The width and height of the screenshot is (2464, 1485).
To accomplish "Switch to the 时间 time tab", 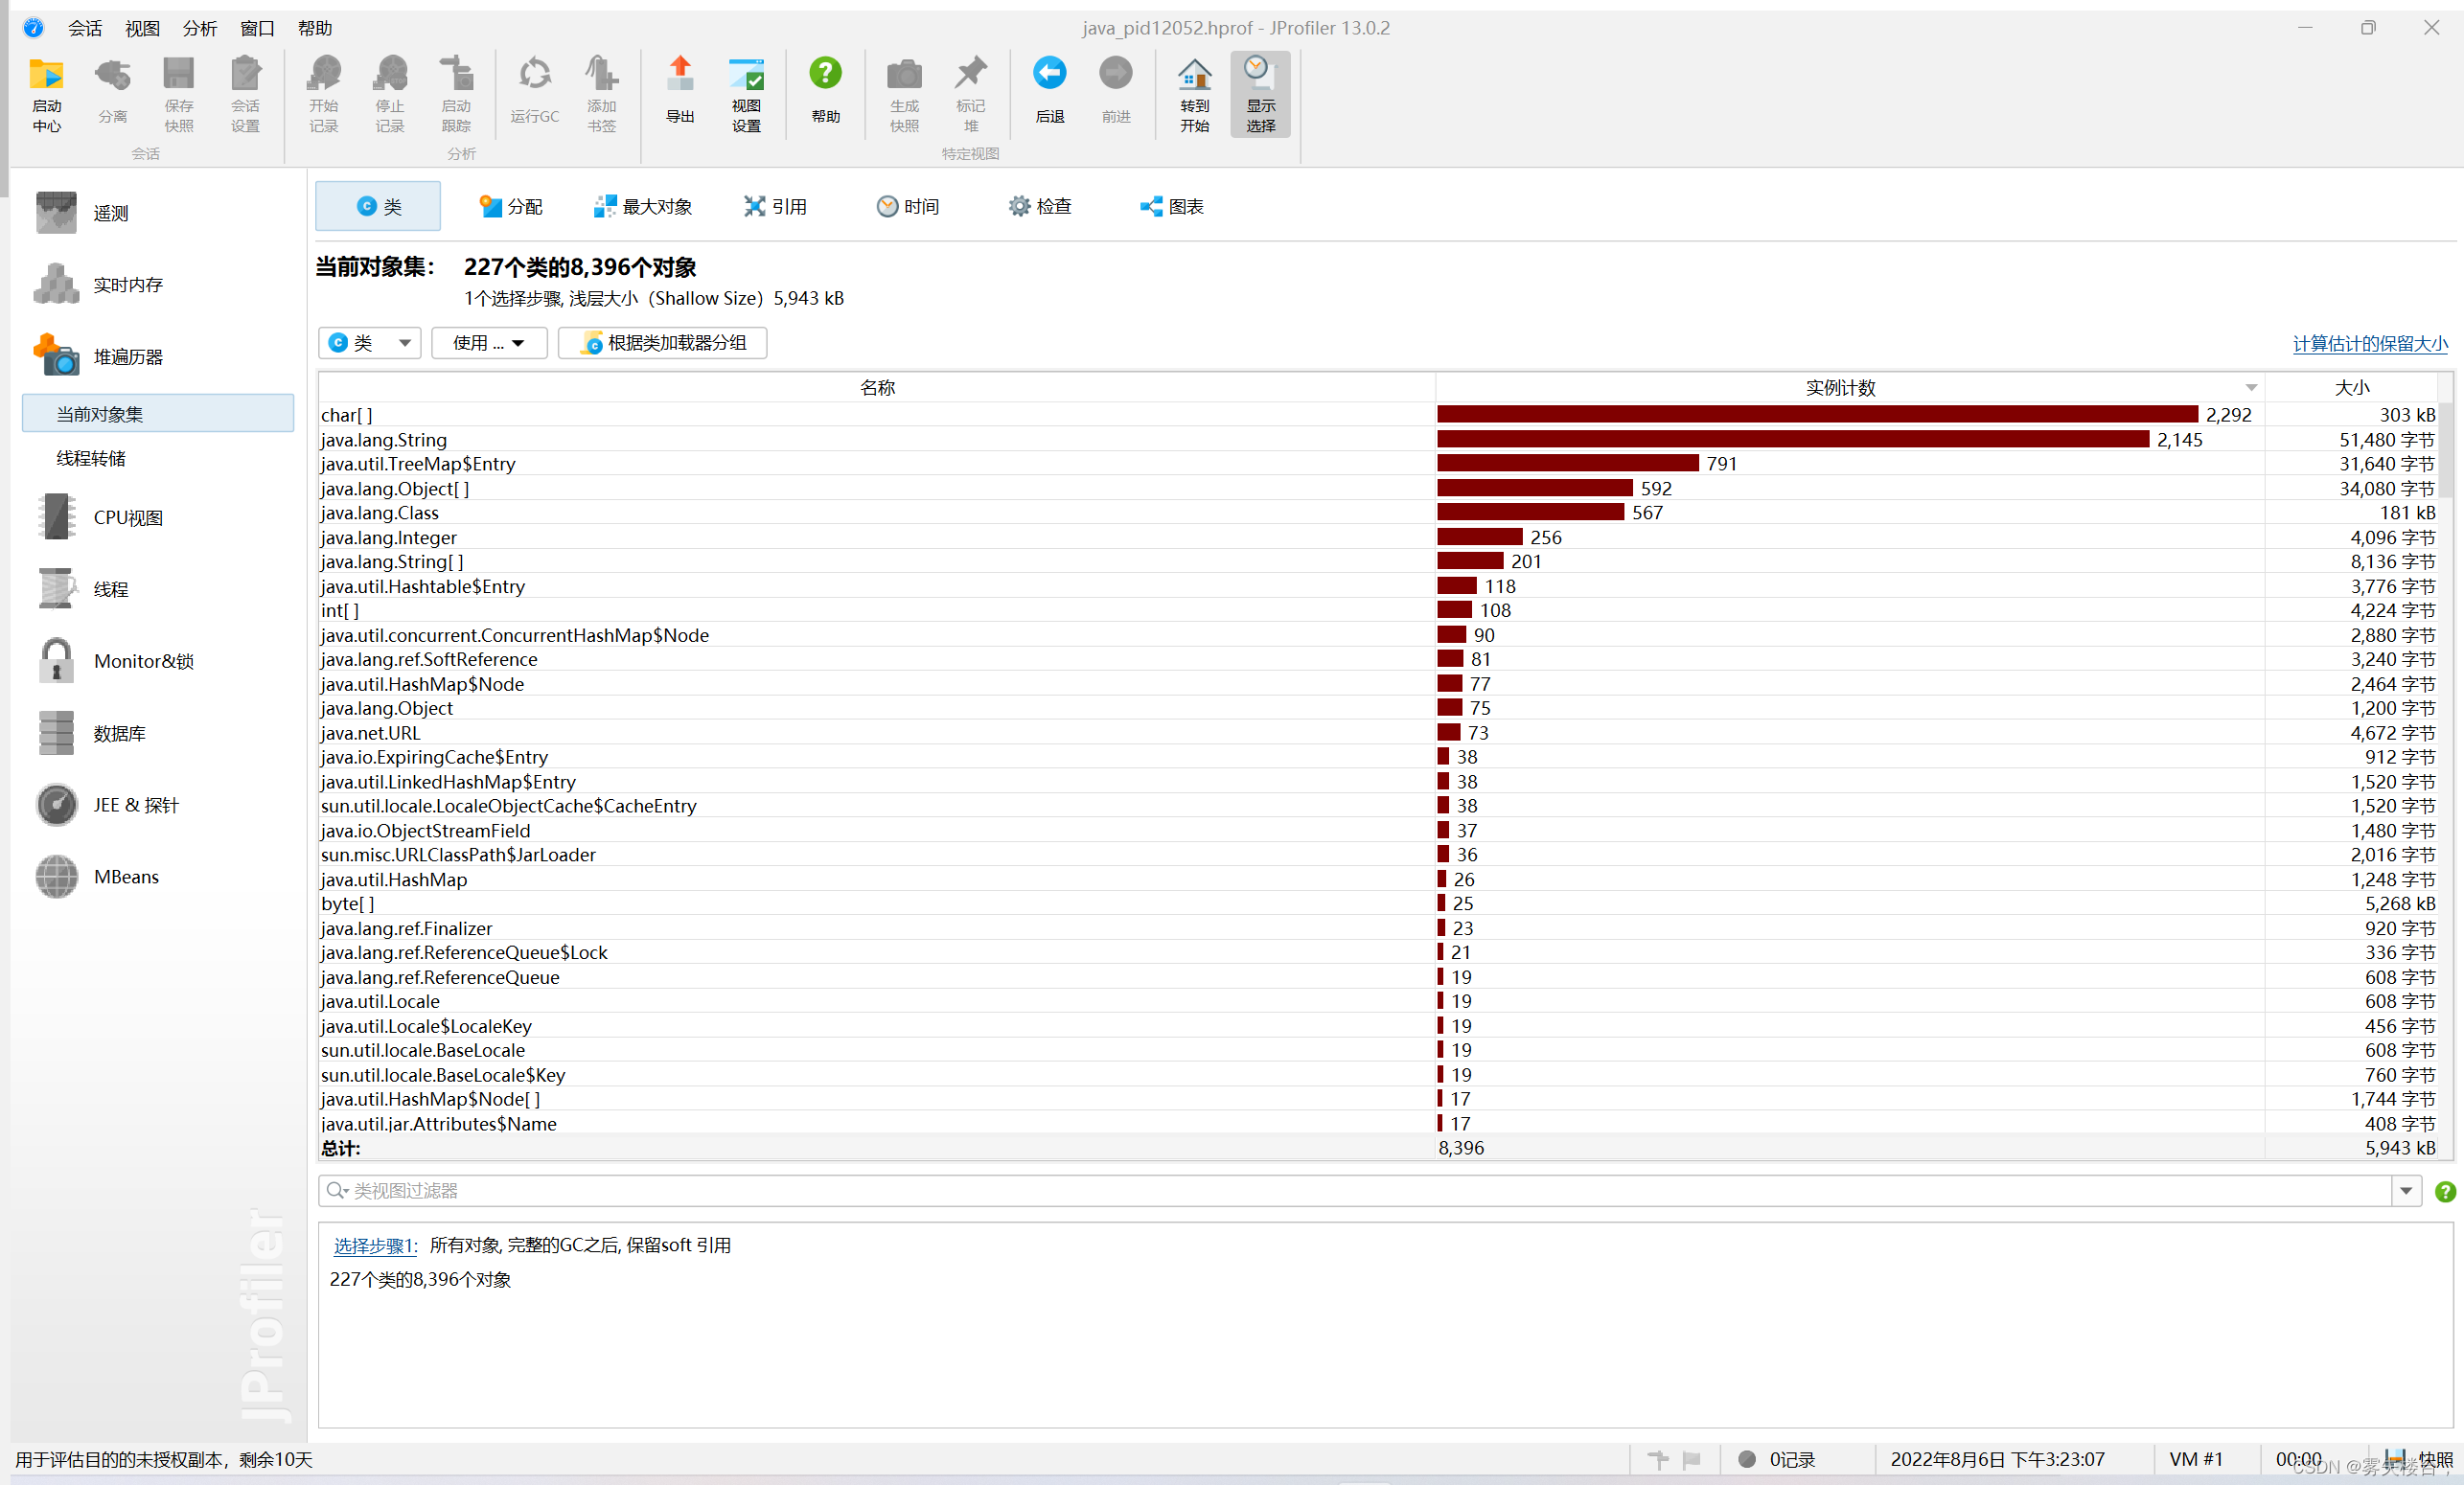I will pyautogui.click(x=908, y=206).
